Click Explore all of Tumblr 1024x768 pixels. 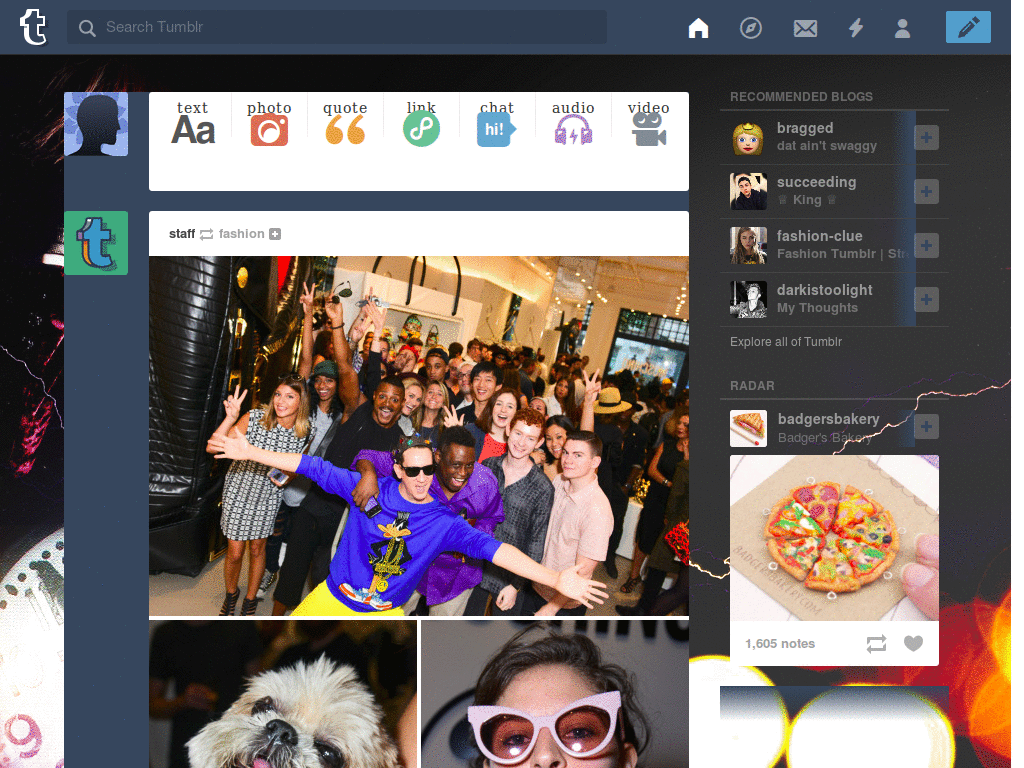786,342
